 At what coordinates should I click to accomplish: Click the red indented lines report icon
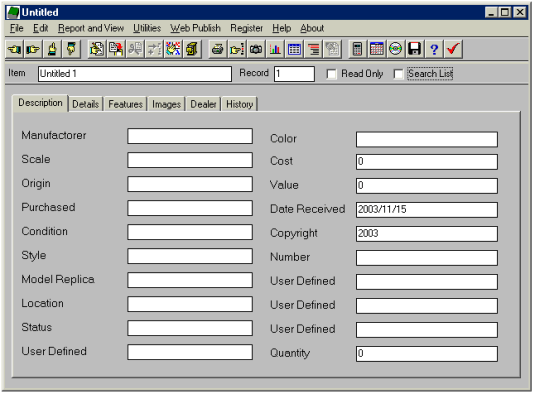coord(313,49)
